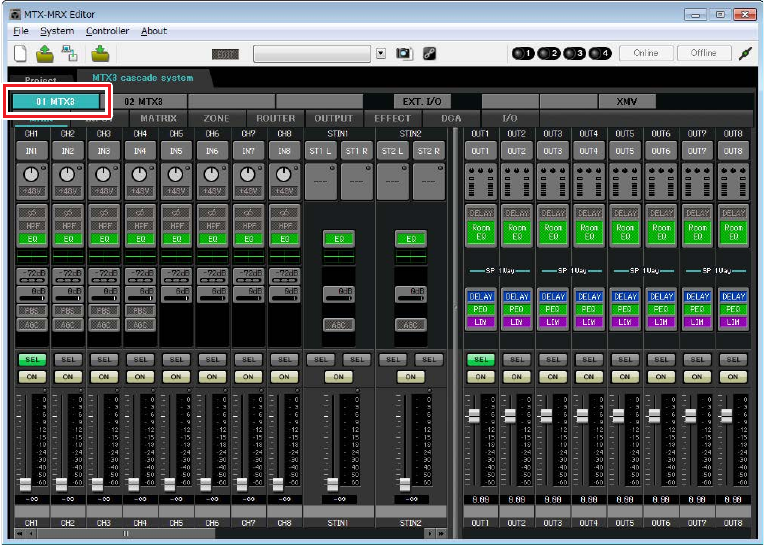Open CH2 FBS block
The height and width of the screenshot is (545, 764).
(68, 310)
